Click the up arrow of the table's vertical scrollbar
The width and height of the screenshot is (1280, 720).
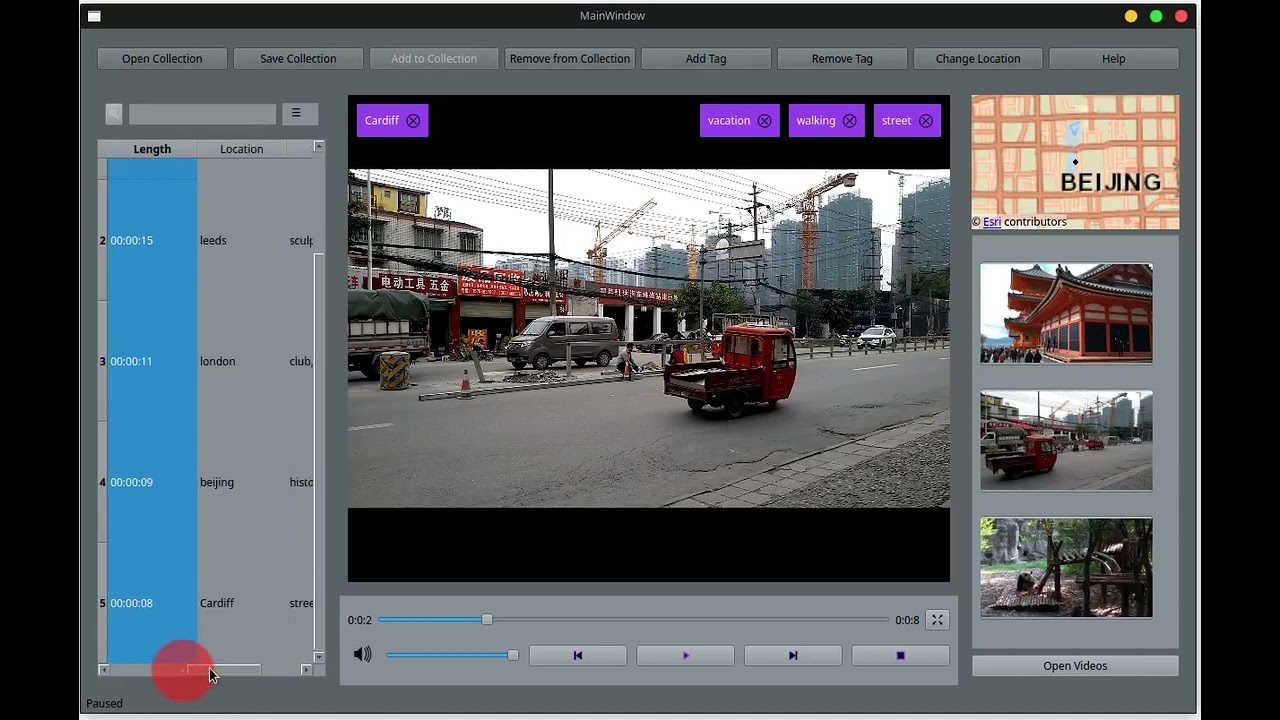point(319,146)
